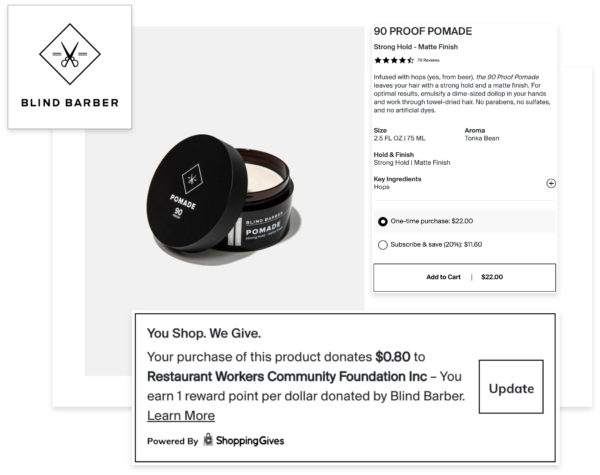Open the 79 Reviews link
Image resolution: width=600 pixels, height=475 pixels.
click(x=428, y=60)
